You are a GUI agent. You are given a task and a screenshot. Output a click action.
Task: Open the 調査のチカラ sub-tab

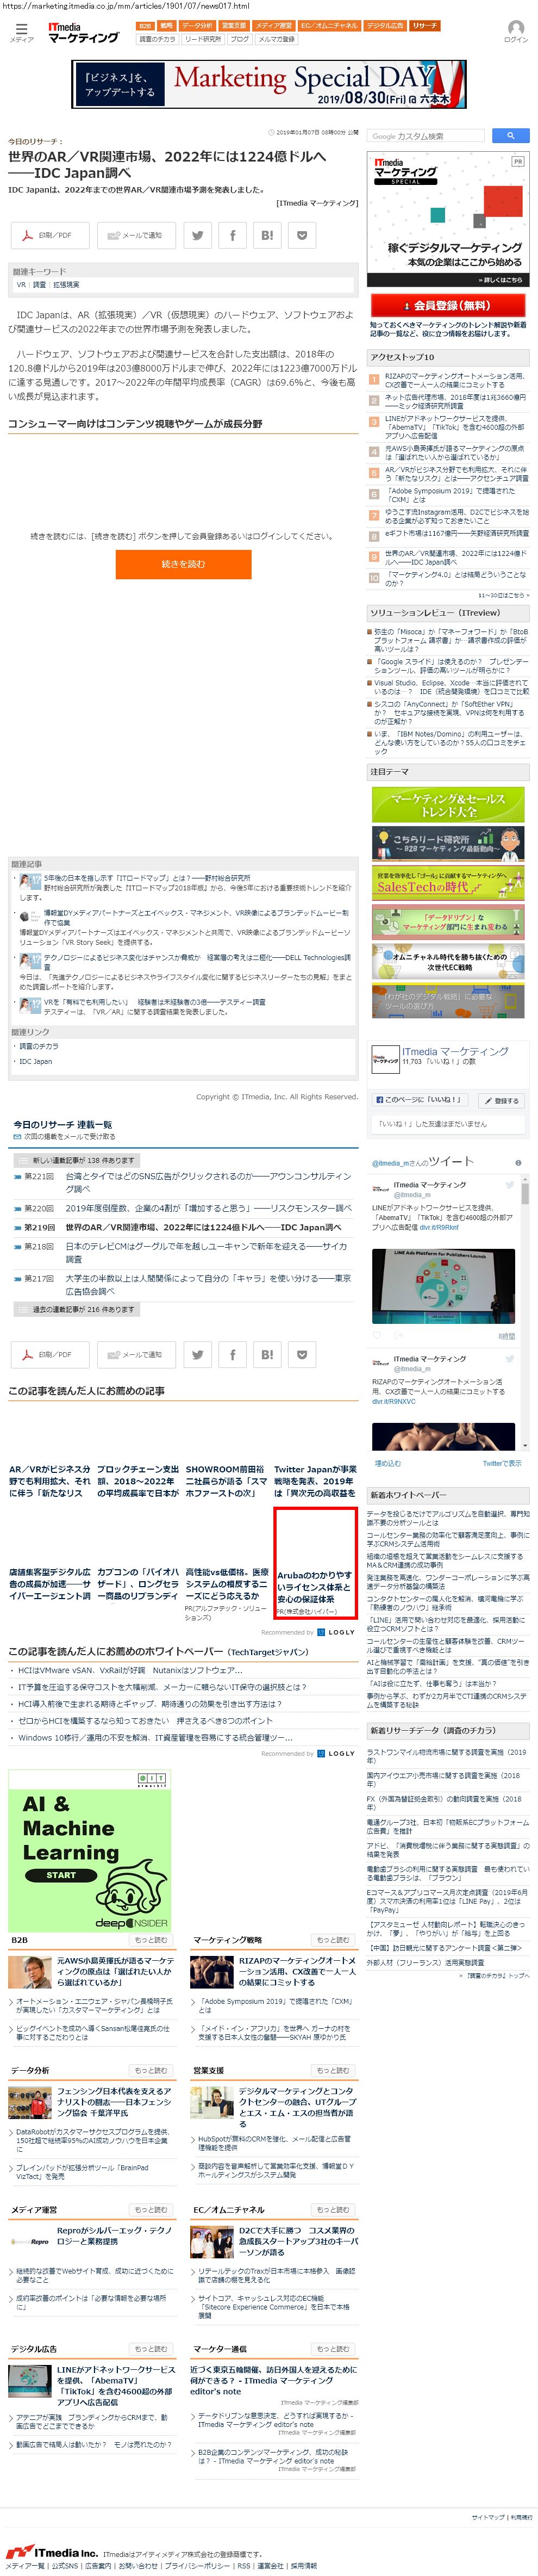[x=157, y=39]
